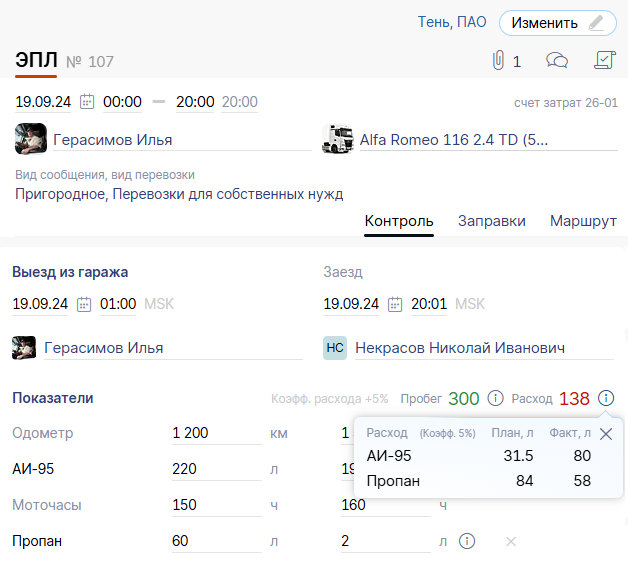Select driver field Герасимов Илья at top
The height and width of the screenshot is (575, 628).
tap(112, 140)
